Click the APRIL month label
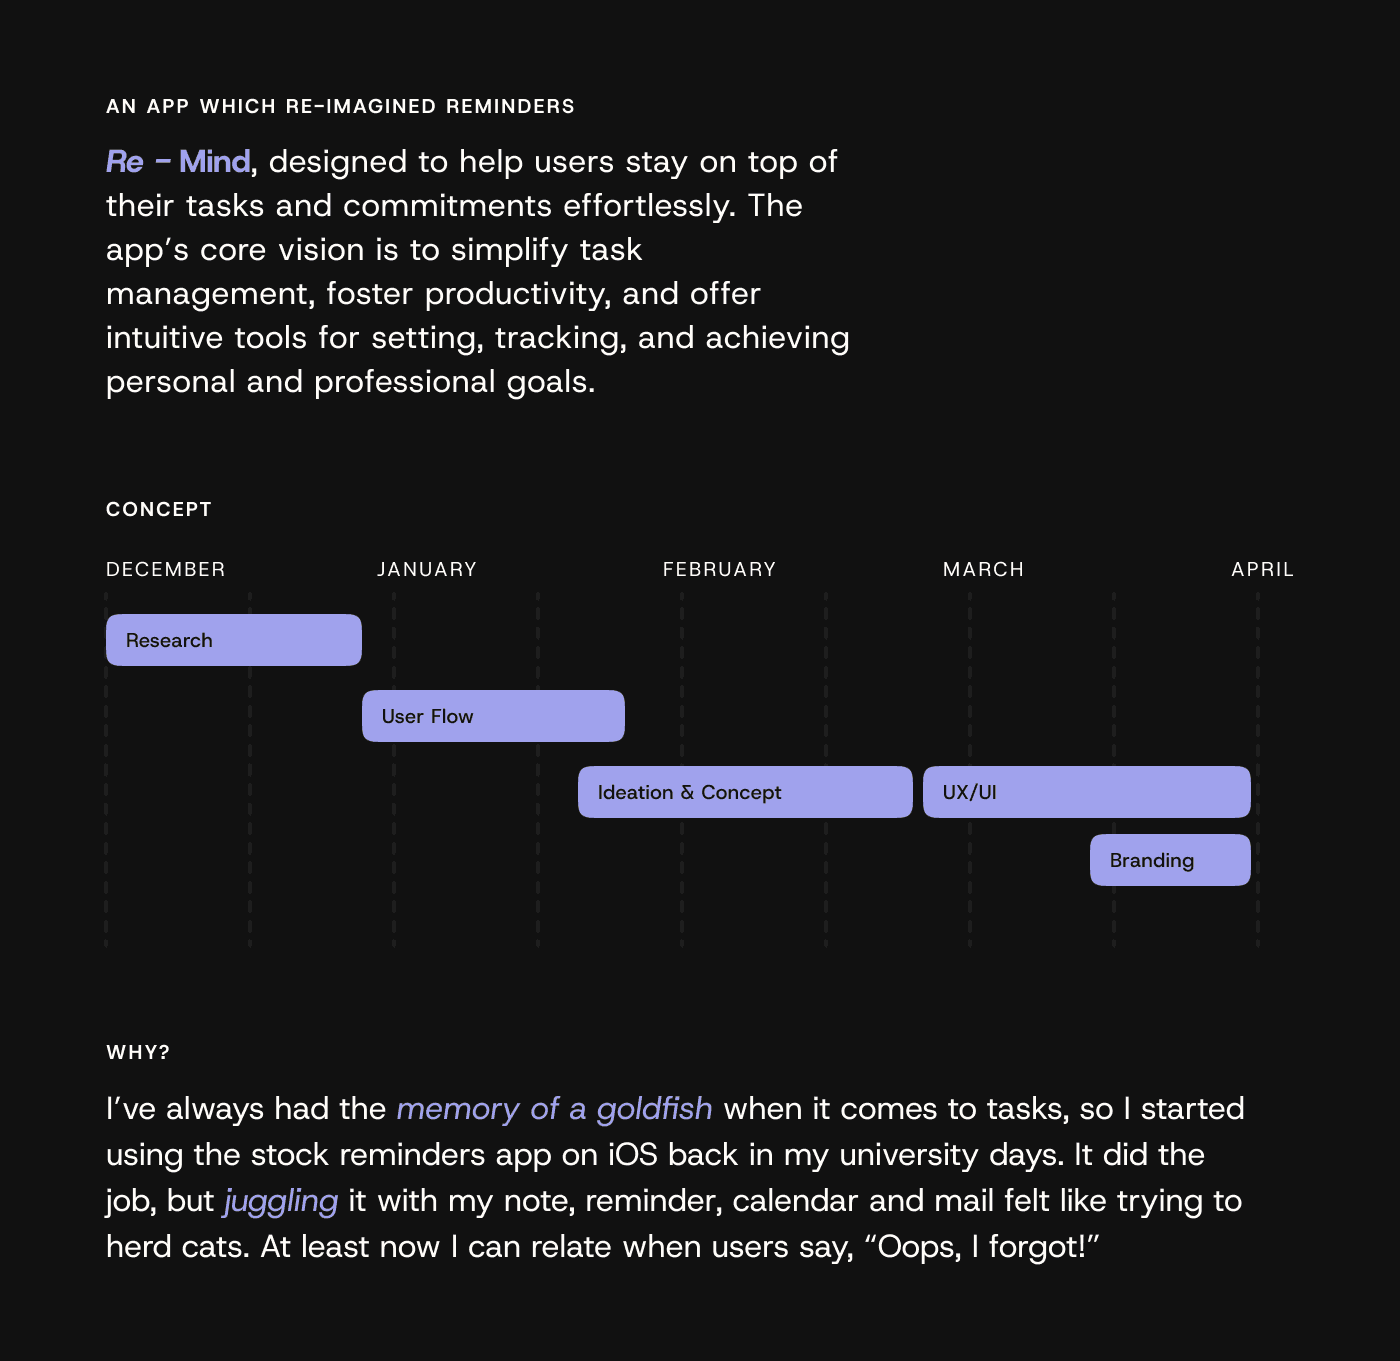 point(1262,569)
